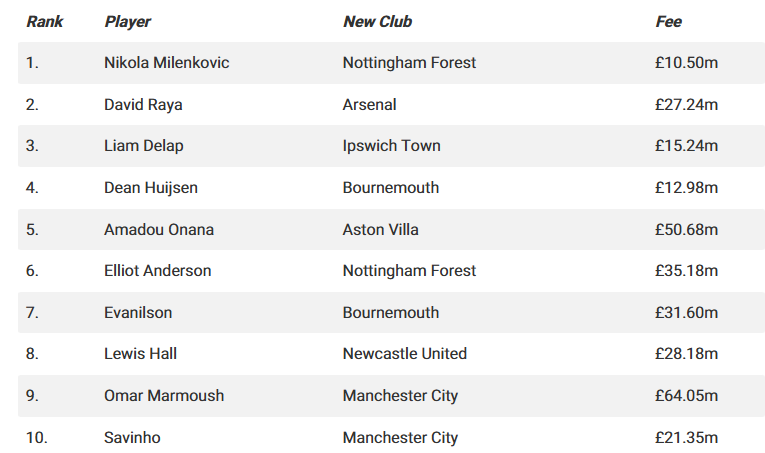Select the Amadou Onana row name
Viewport: 765px width, 453px height.
point(159,229)
